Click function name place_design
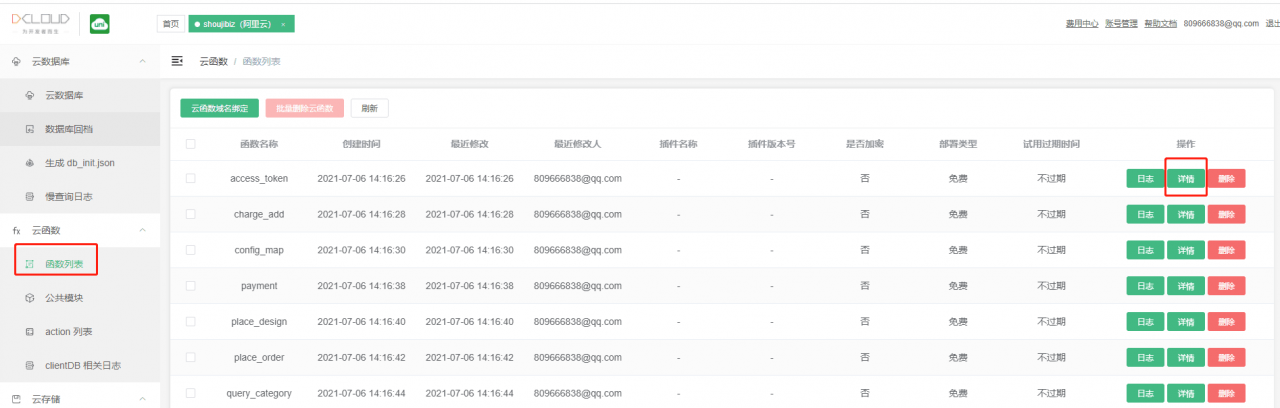Screen dimensions: 1280x408 259,322
